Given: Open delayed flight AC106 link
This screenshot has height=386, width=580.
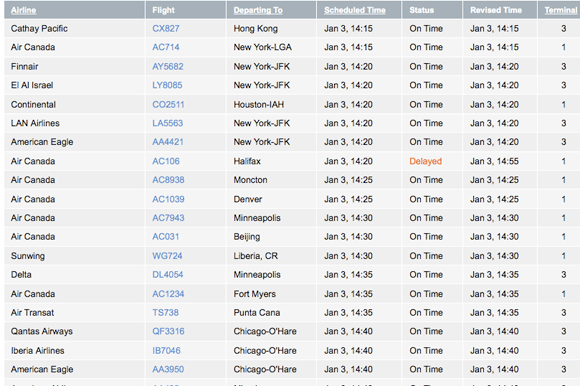Looking at the screenshot, I should (166, 161).
